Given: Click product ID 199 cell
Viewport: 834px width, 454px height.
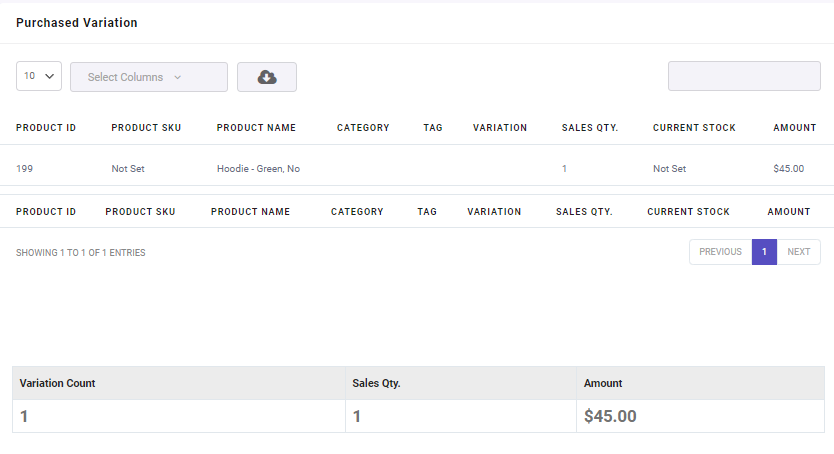Looking at the screenshot, I should [x=24, y=169].
